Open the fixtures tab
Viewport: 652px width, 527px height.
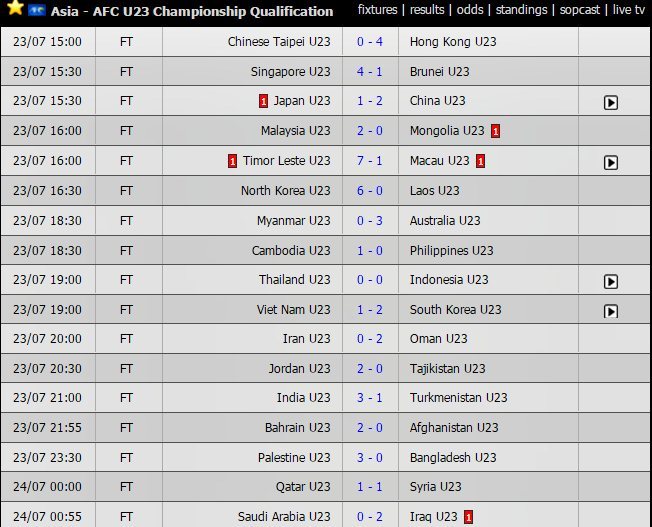tap(379, 10)
